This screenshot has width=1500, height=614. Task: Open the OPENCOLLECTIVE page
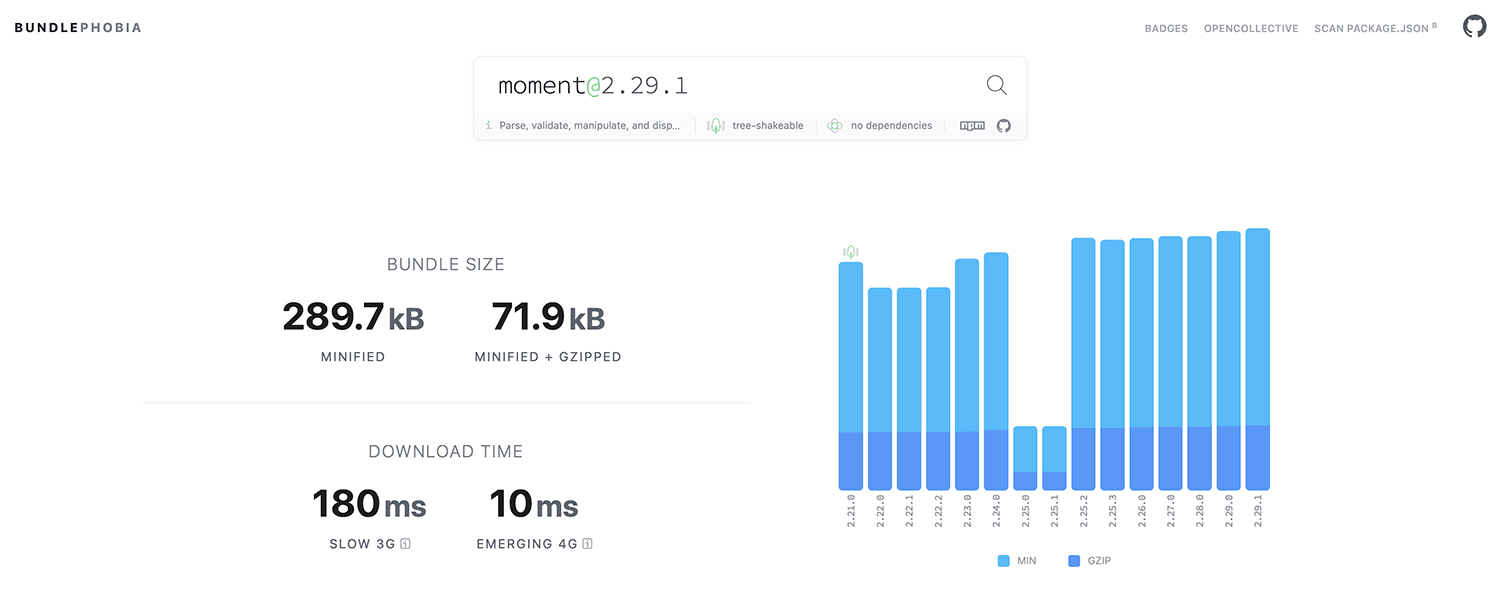click(1250, 28)
